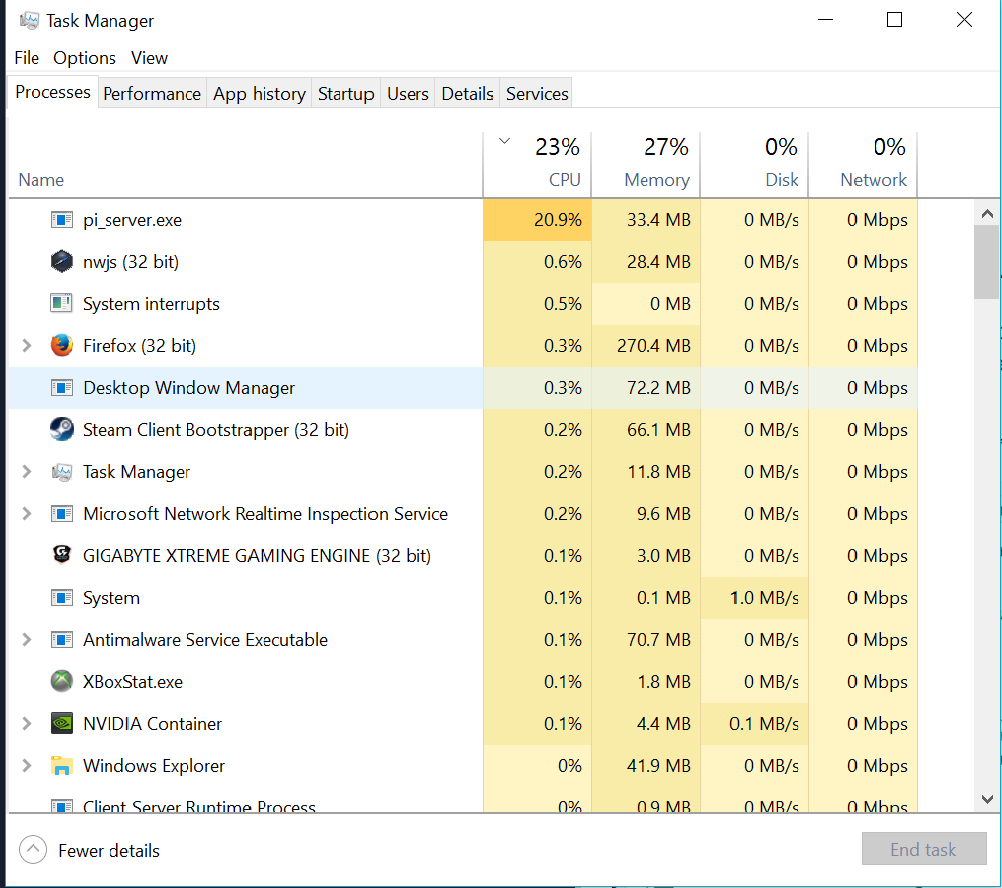This screenshot has height=888, width=1002.
Task: Select the XBoxStat.exe process name
Action: click(x=133, y=682)
